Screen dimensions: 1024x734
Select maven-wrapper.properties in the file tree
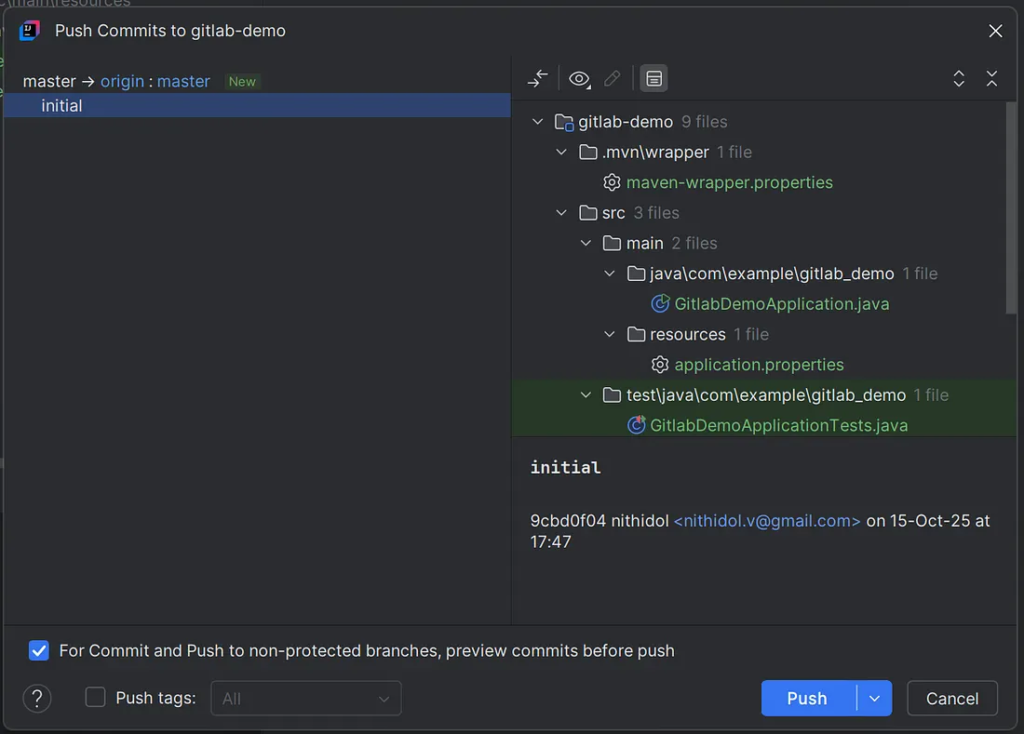[729, 183]
